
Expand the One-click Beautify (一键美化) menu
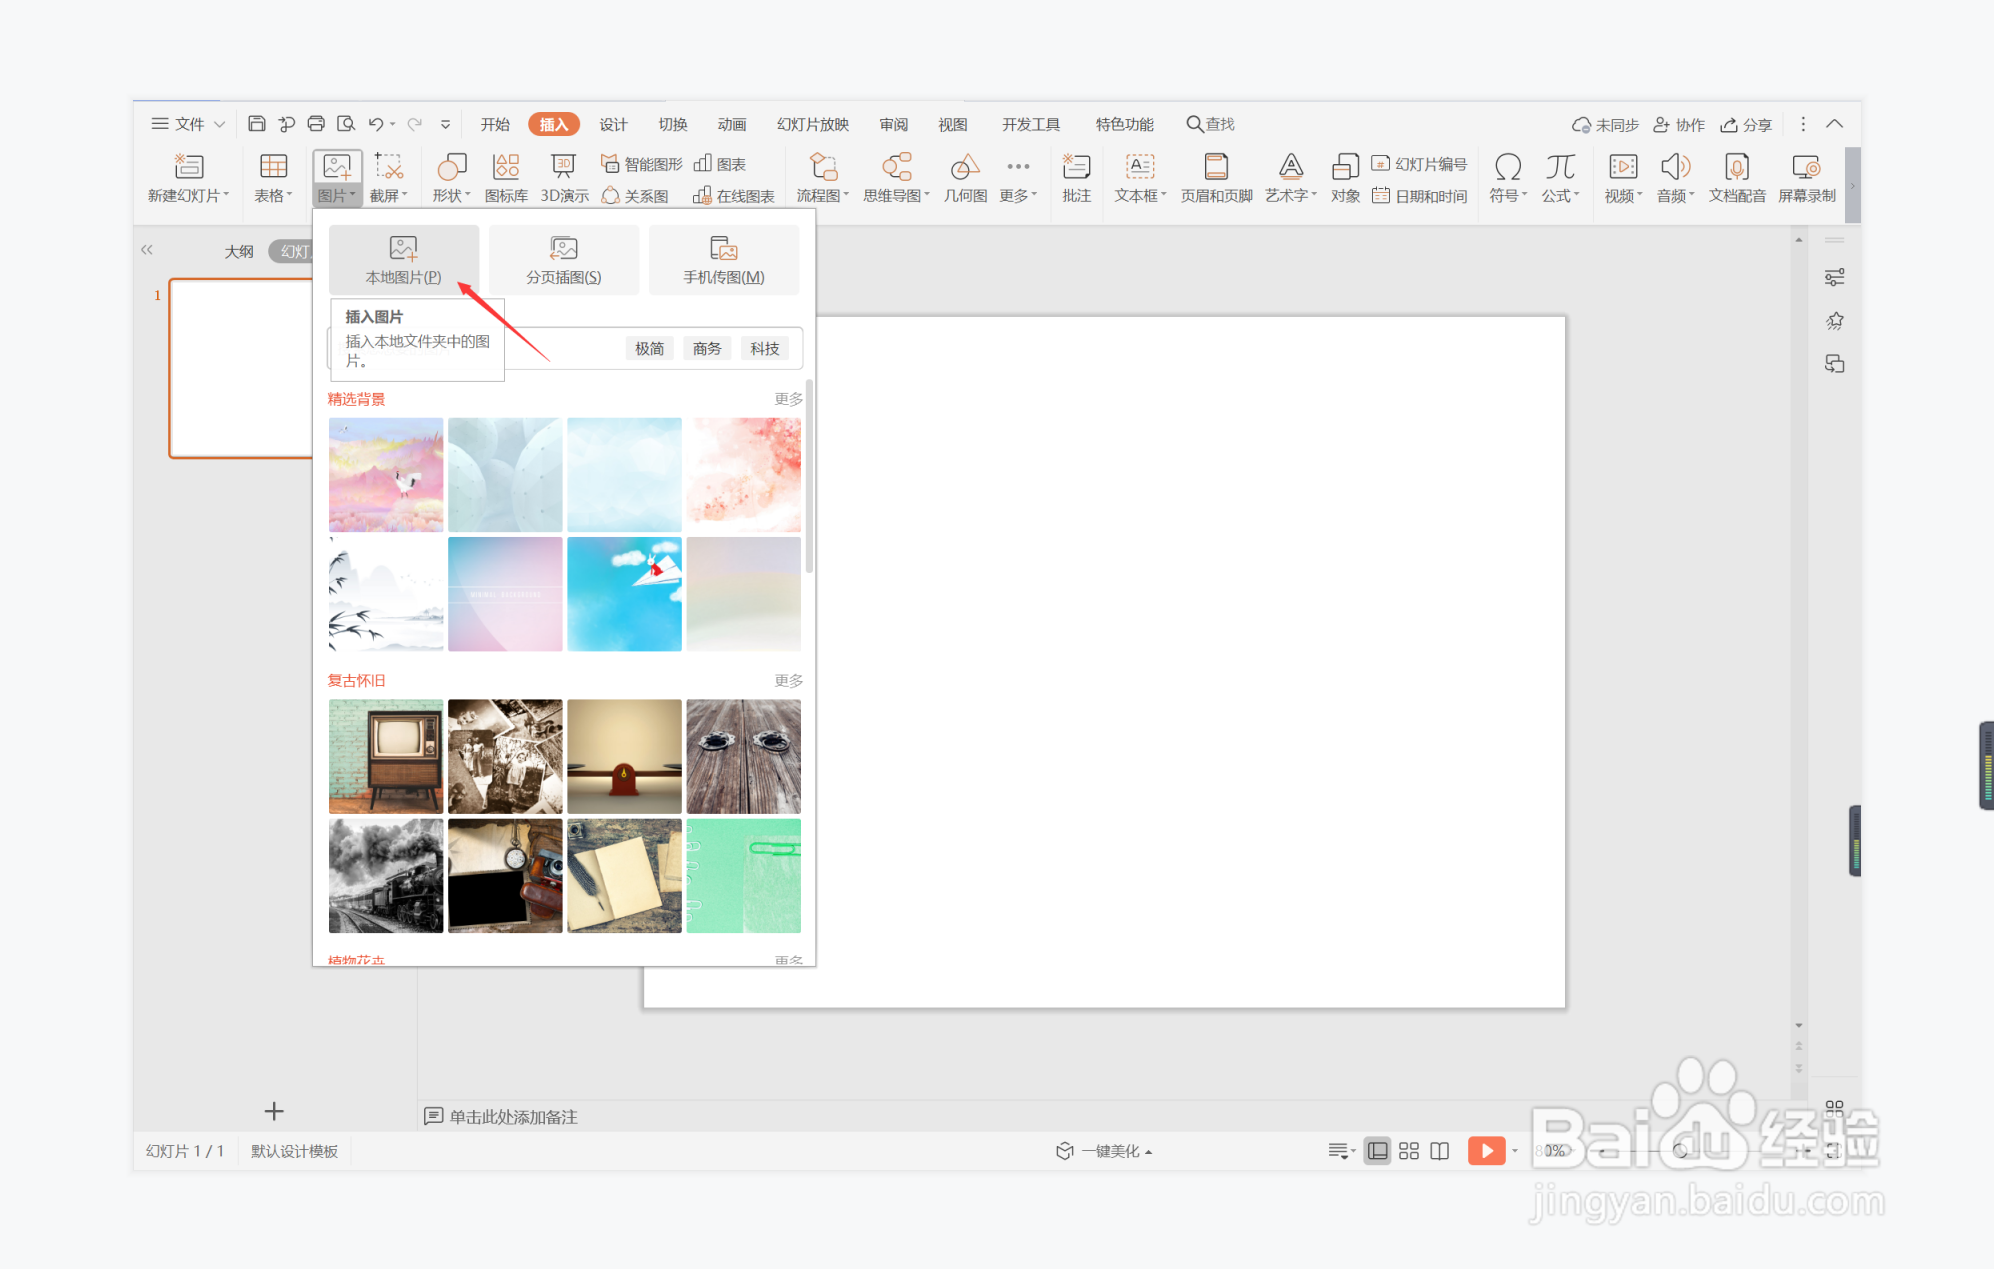pyautogui.click(x=1104, y=1151)
